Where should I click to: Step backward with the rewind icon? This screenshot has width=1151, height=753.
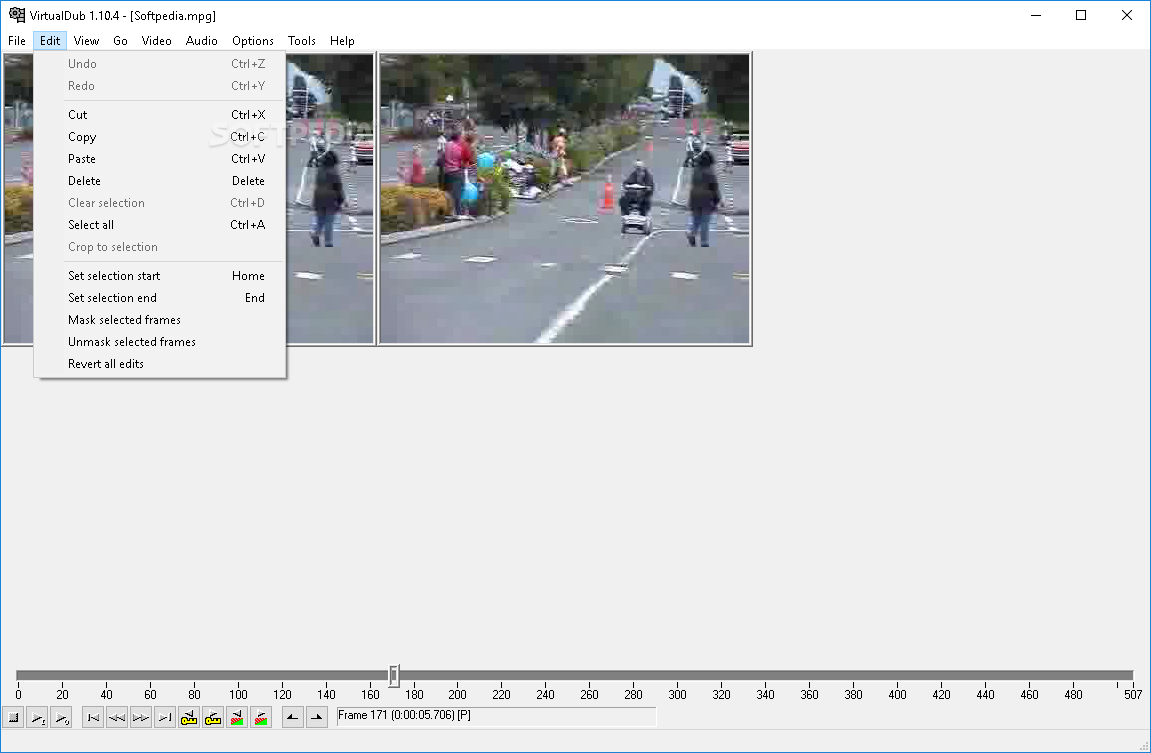117,717
